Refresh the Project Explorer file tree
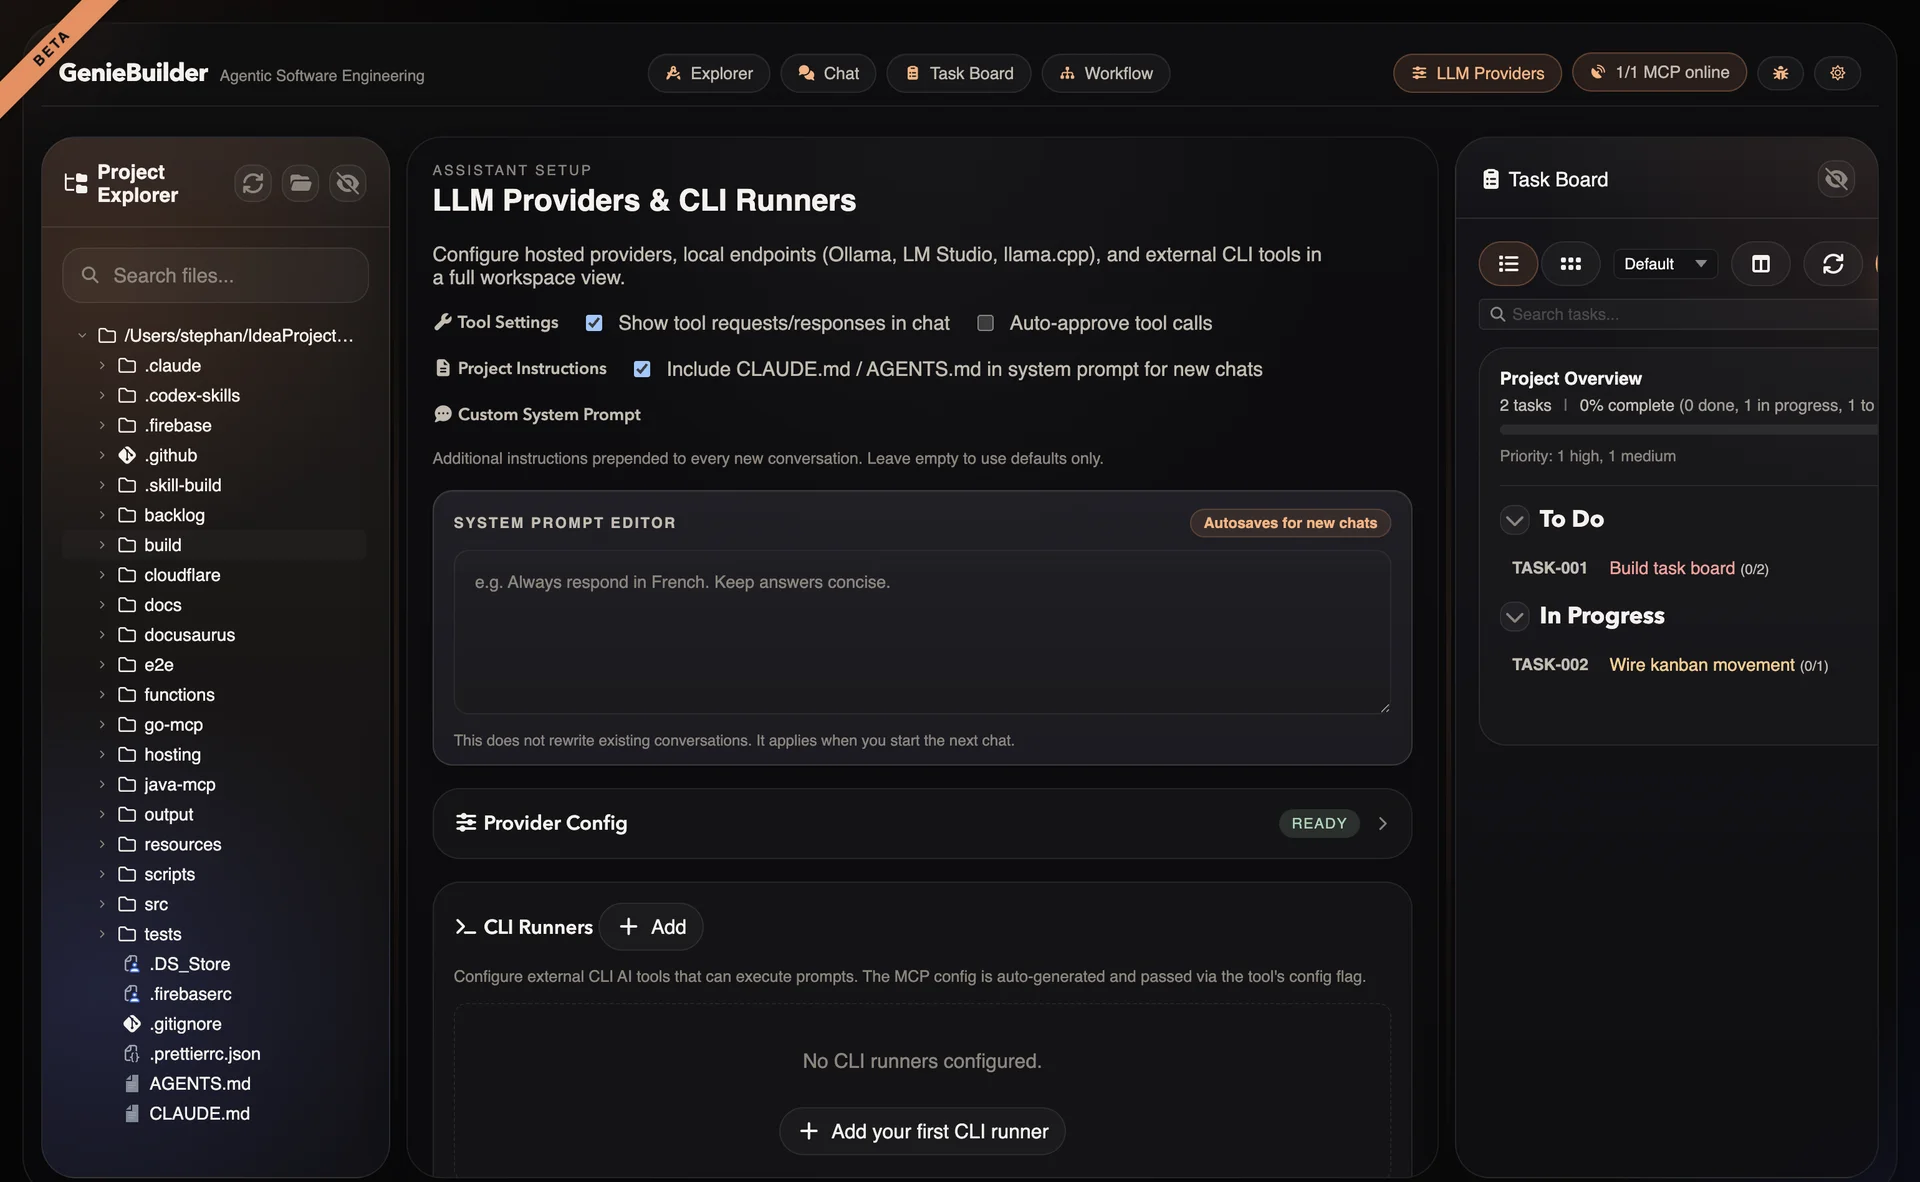 [253, 183]
